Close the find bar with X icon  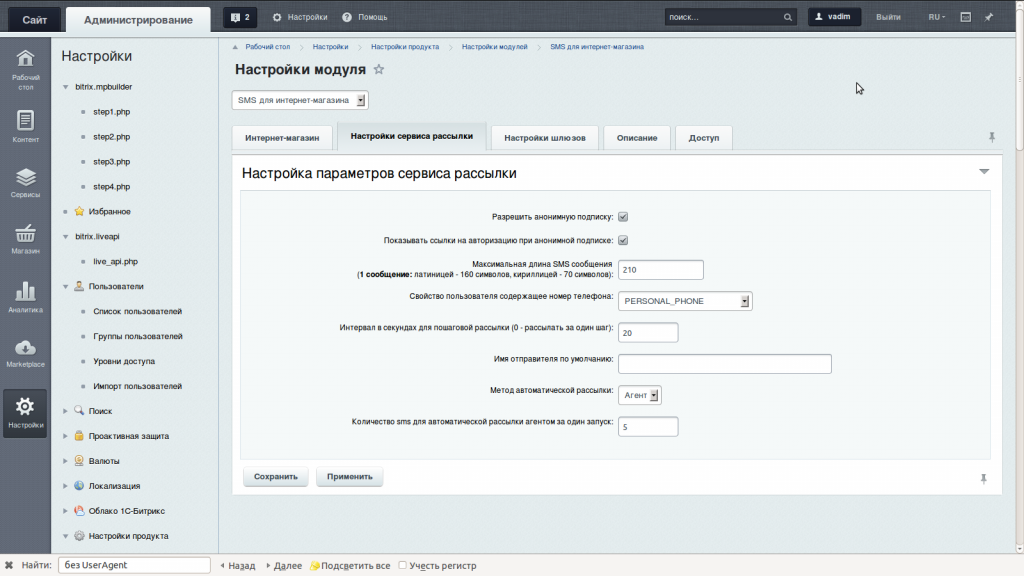point(9,565)
